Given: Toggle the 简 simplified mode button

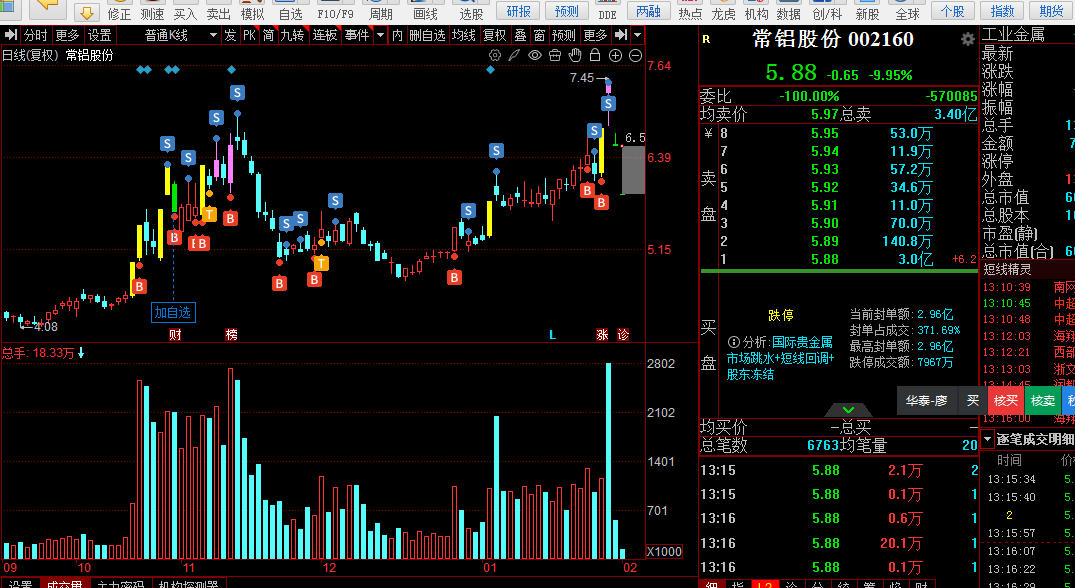Looking at the screenshot, I should (x=269, y=35).
